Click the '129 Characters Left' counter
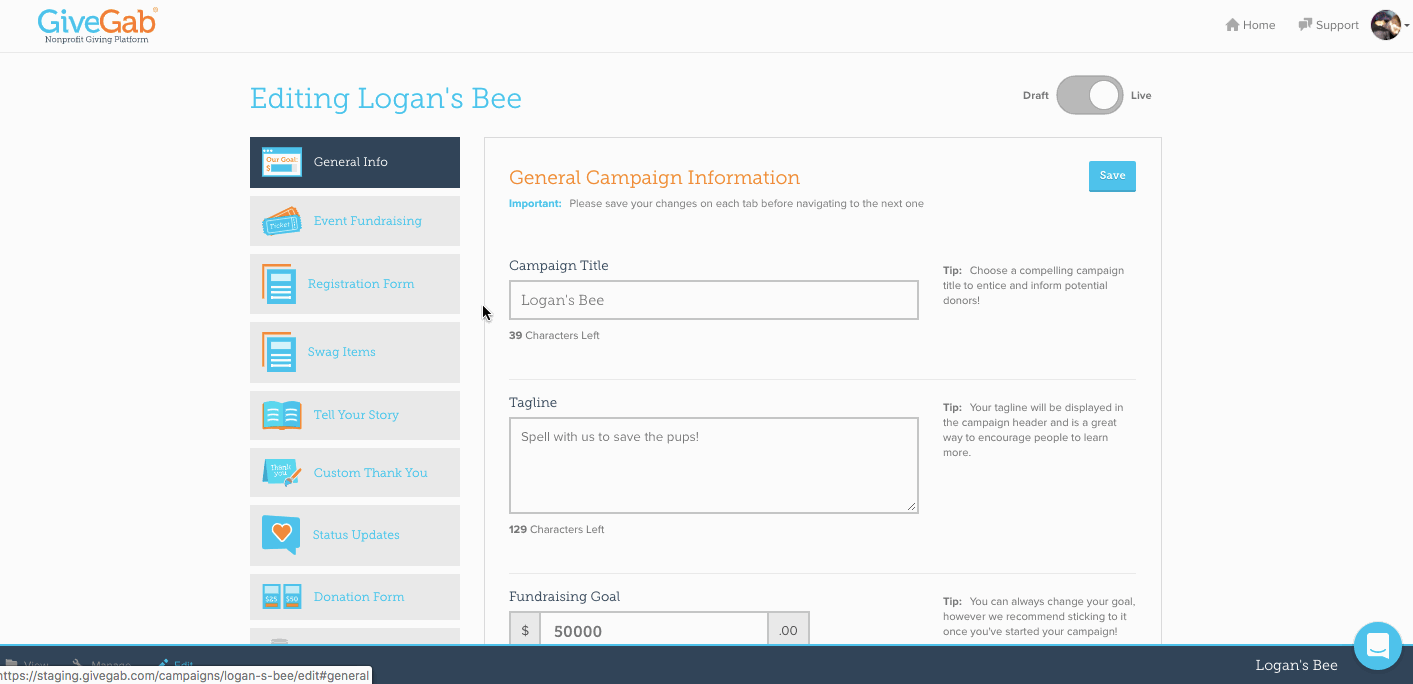This screenshot has height=684, width=1413. pyautogui.click(x=557, y=530)
